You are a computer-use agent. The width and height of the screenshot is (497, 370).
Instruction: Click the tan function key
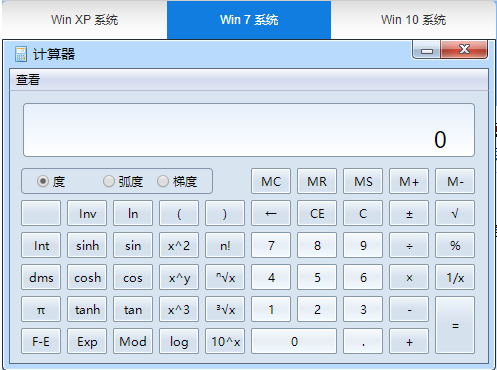133,309
